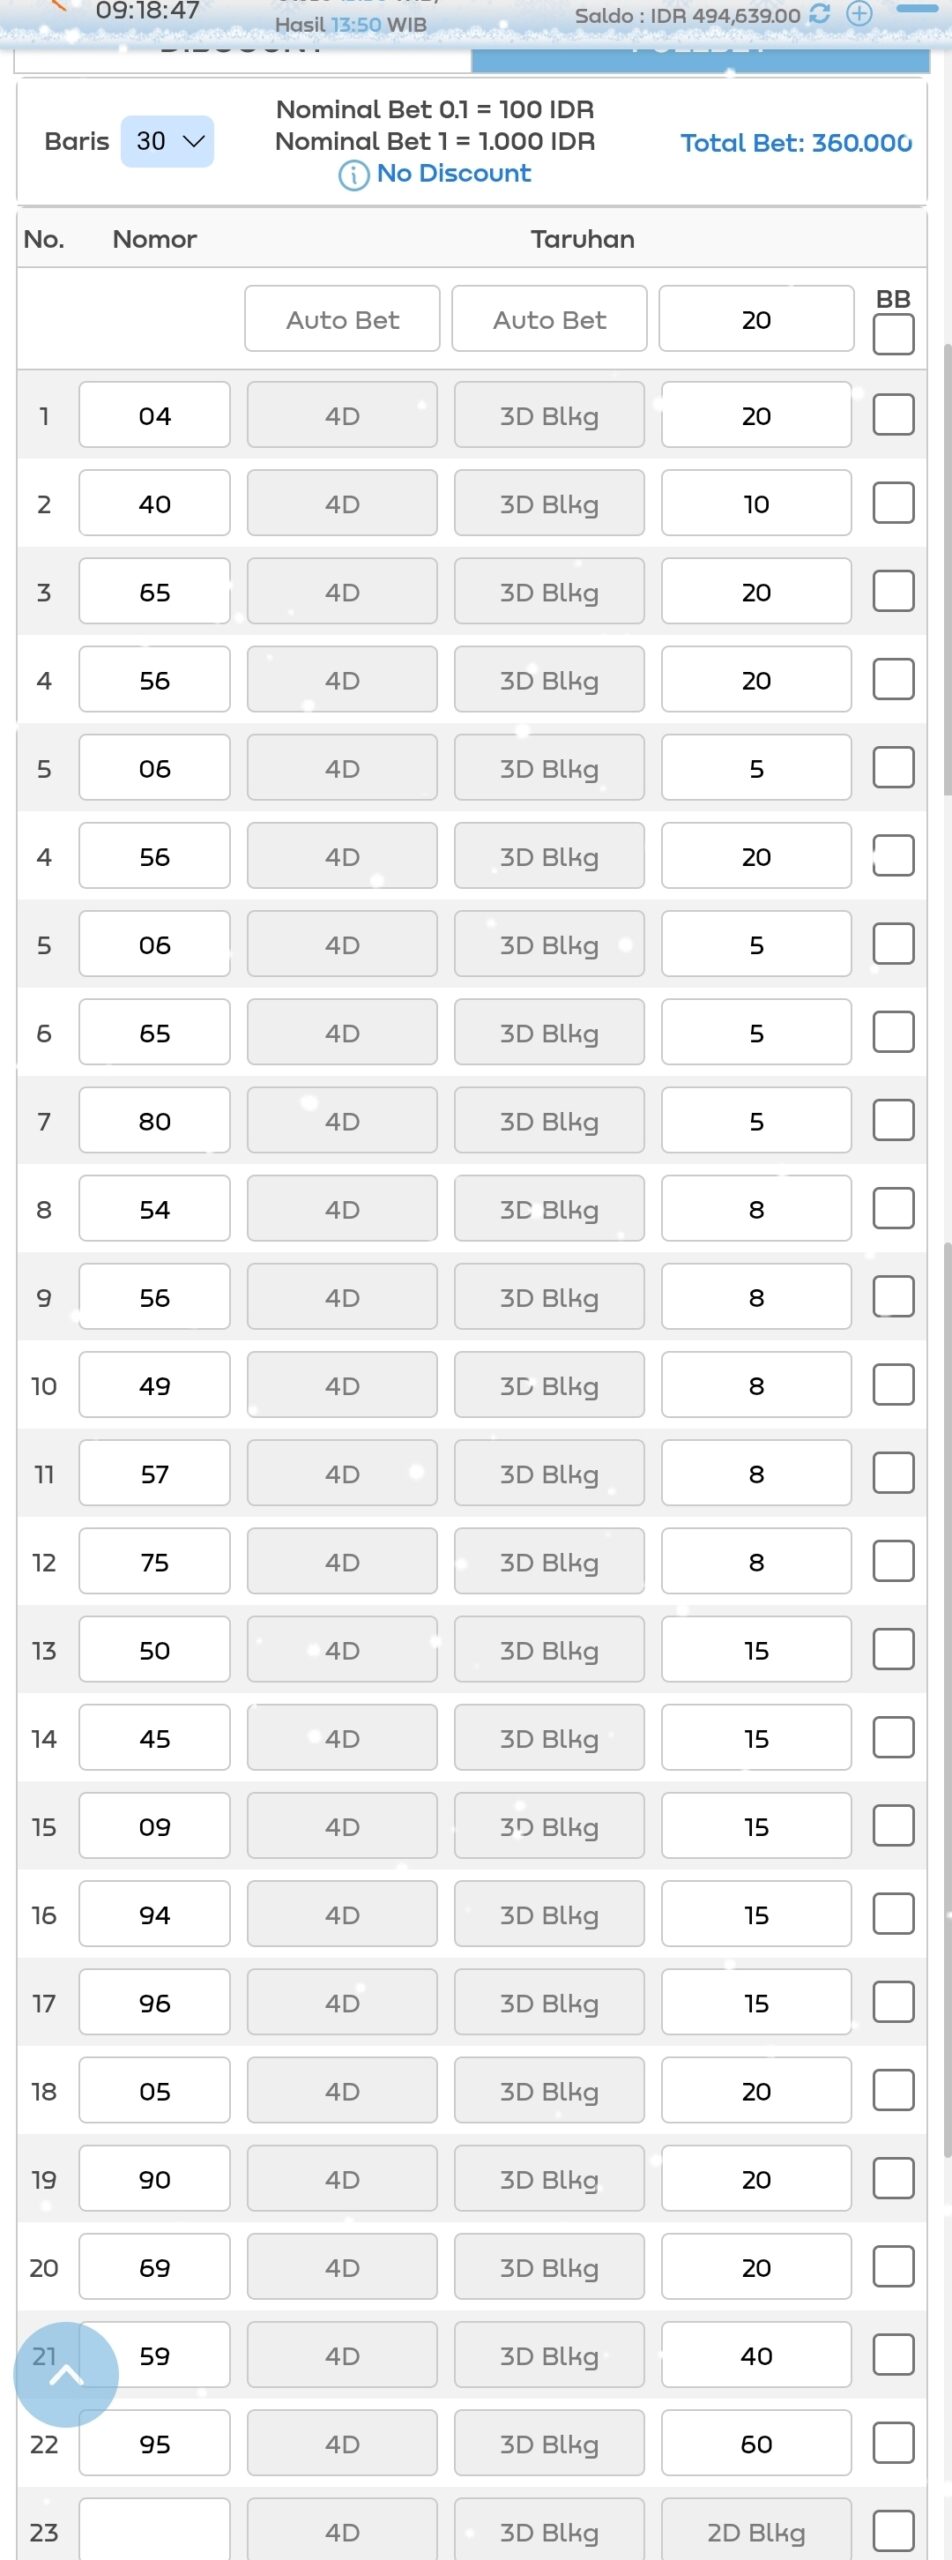Refresh the Saldo balance
Viewport: 952px width, 2560px height.
820,14
